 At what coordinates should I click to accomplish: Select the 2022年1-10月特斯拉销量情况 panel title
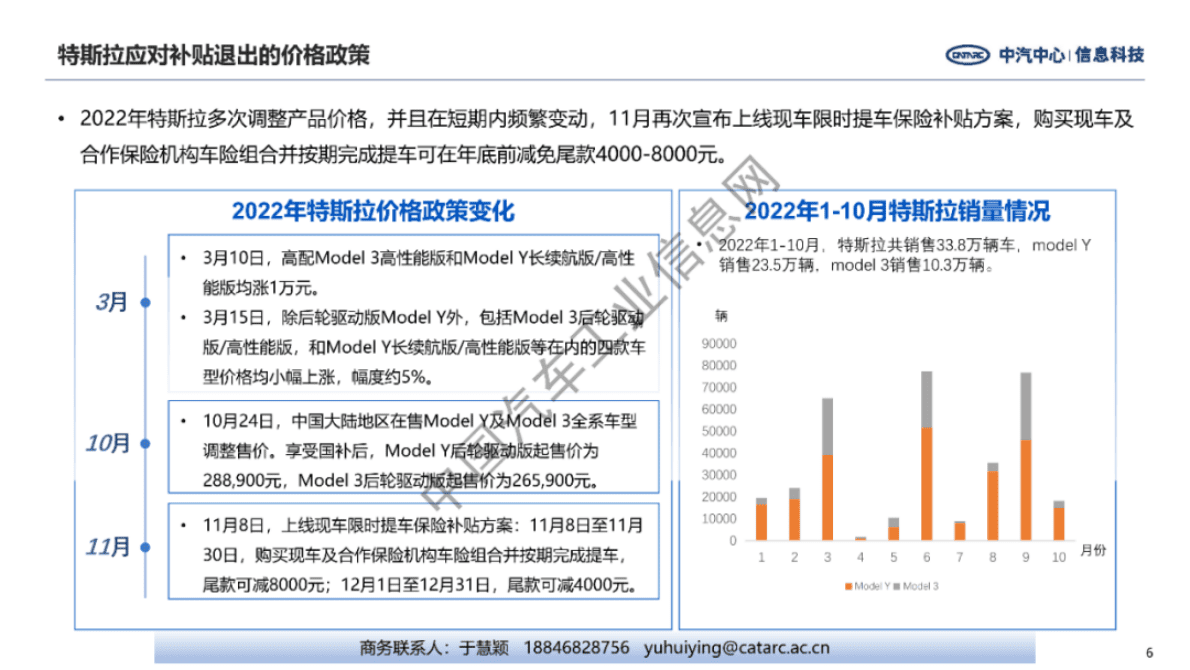coord(900,211)
